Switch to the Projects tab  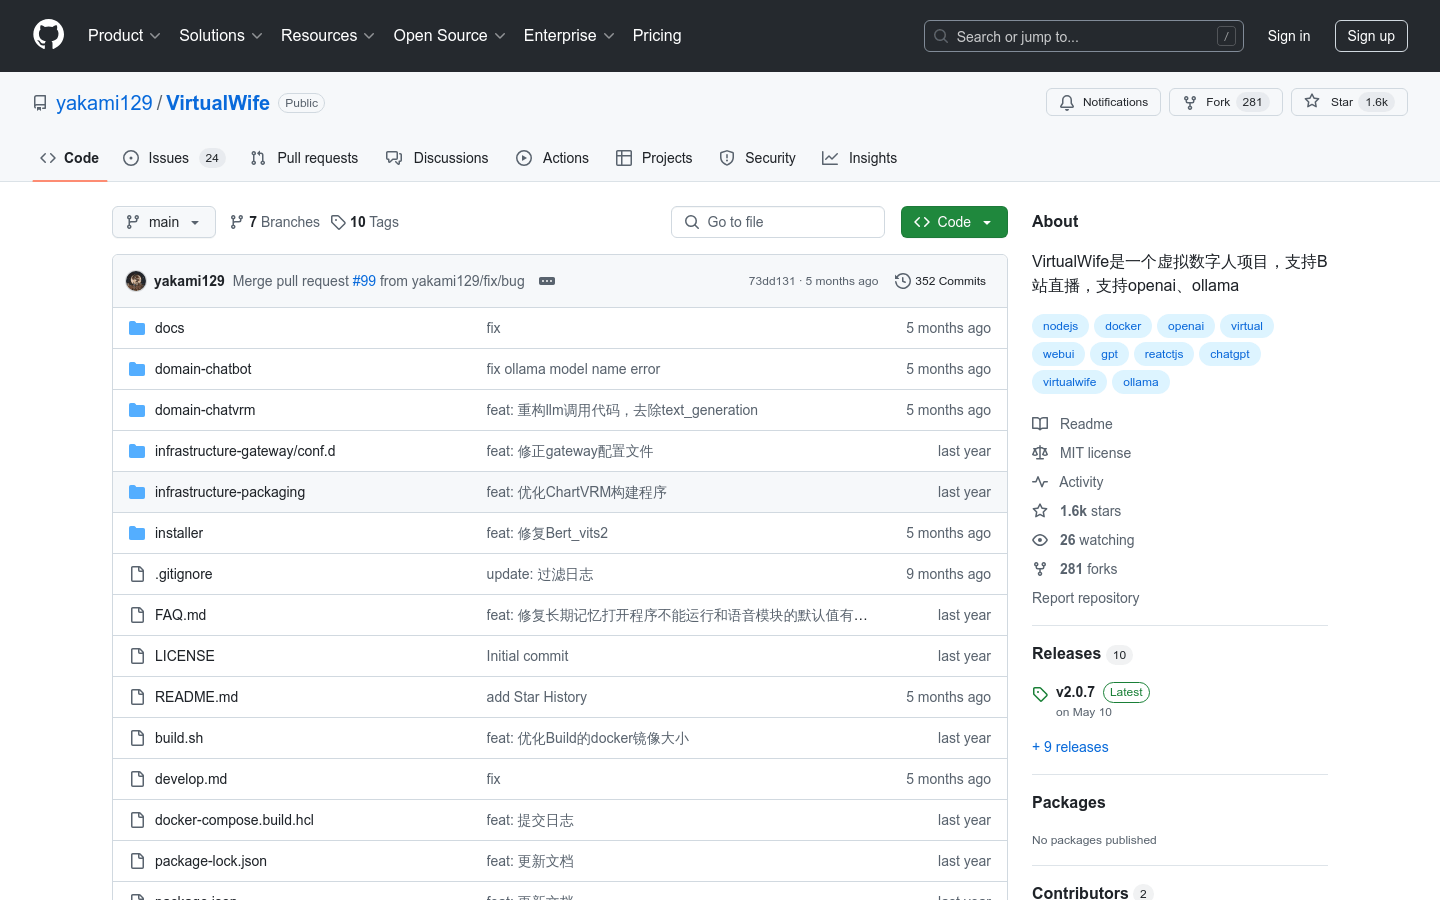point(654,158)
